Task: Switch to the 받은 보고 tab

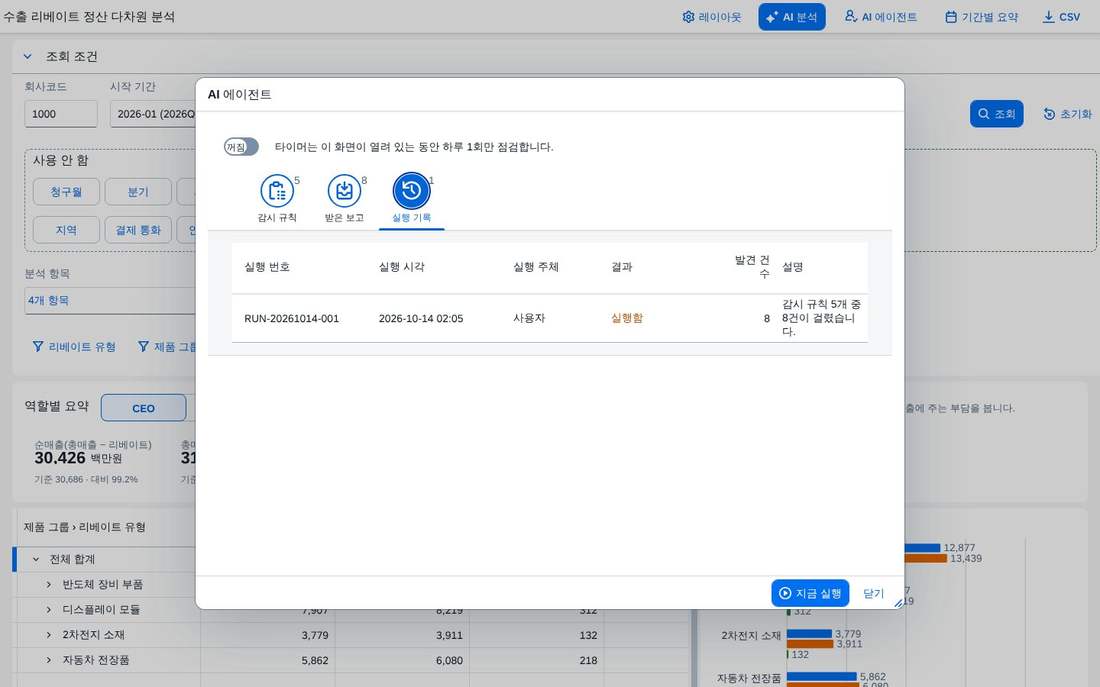Action: pyautogui.click(x=344, y=199)
